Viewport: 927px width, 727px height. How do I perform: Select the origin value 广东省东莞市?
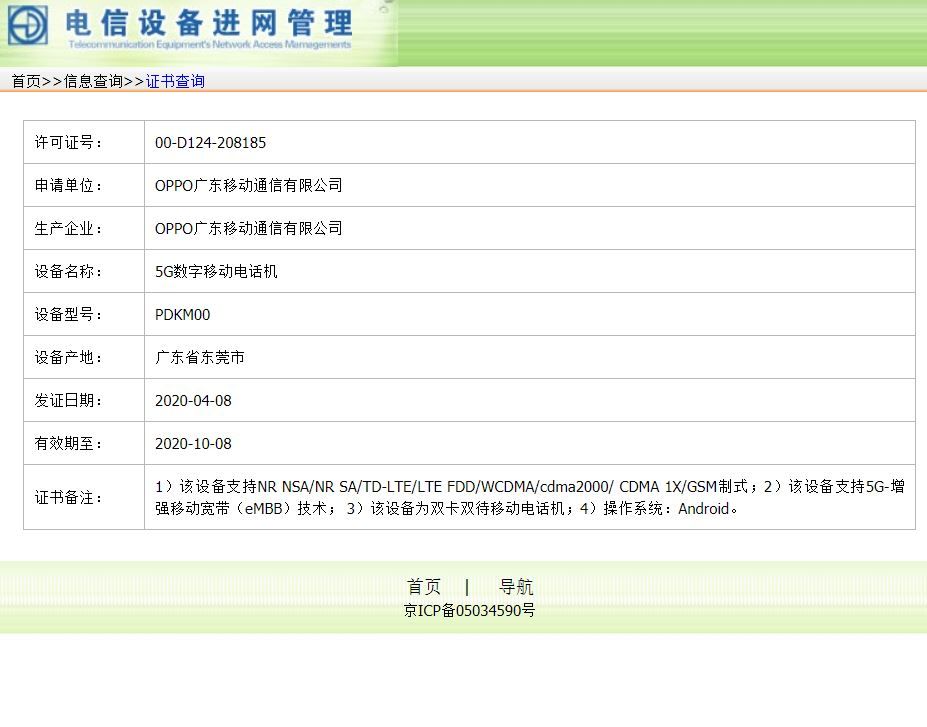click(200, 358)
